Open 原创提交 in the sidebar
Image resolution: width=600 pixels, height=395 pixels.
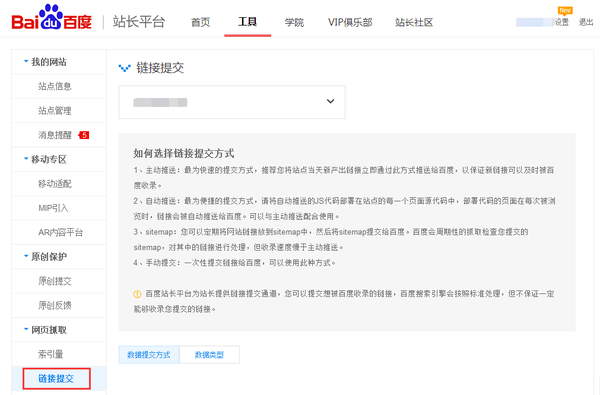click(55, 281)
